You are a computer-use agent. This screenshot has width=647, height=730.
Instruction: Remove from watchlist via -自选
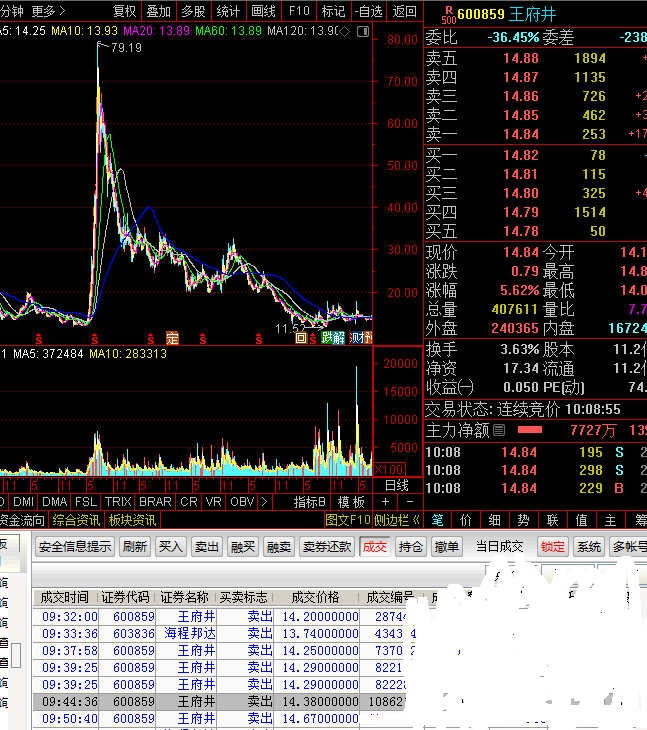pyautogui.click(x=369, y=11)
